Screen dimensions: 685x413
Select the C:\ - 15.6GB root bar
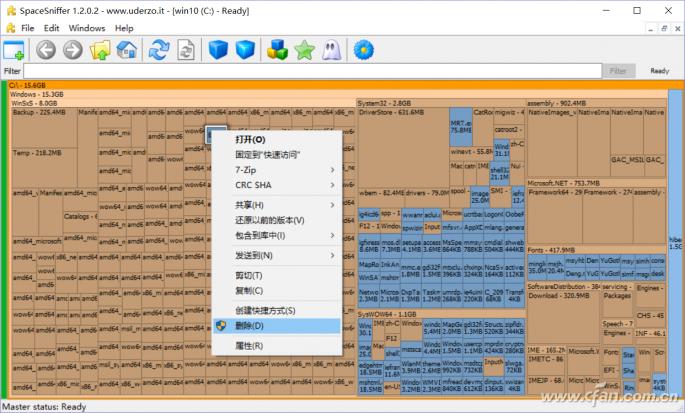click(345, 85)
